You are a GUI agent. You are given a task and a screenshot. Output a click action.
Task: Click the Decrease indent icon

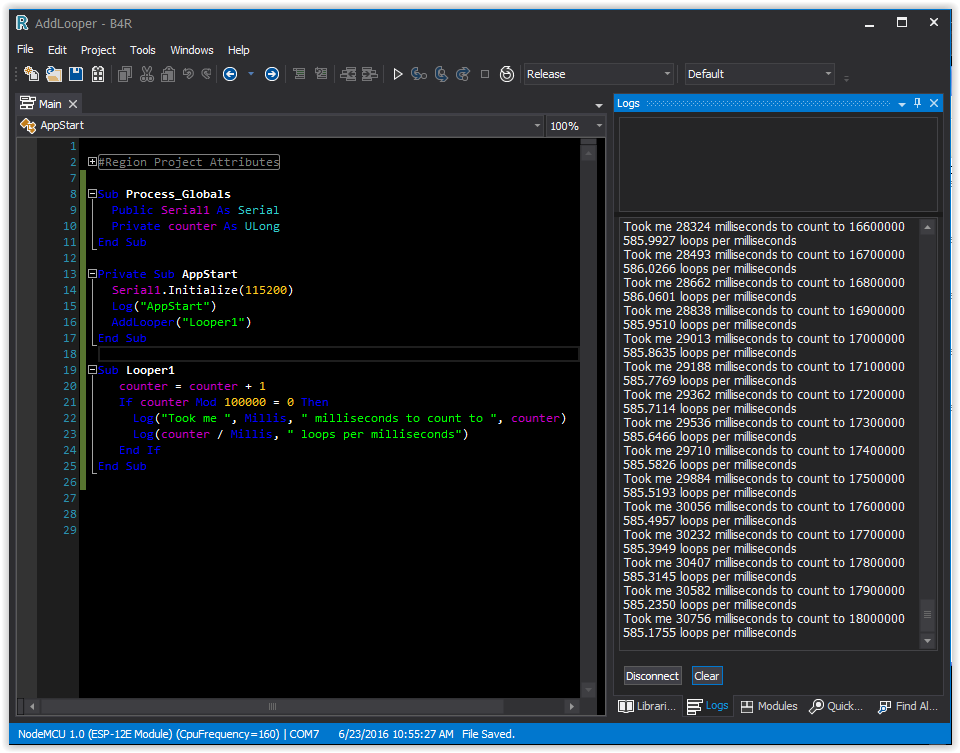coord(348,74)
